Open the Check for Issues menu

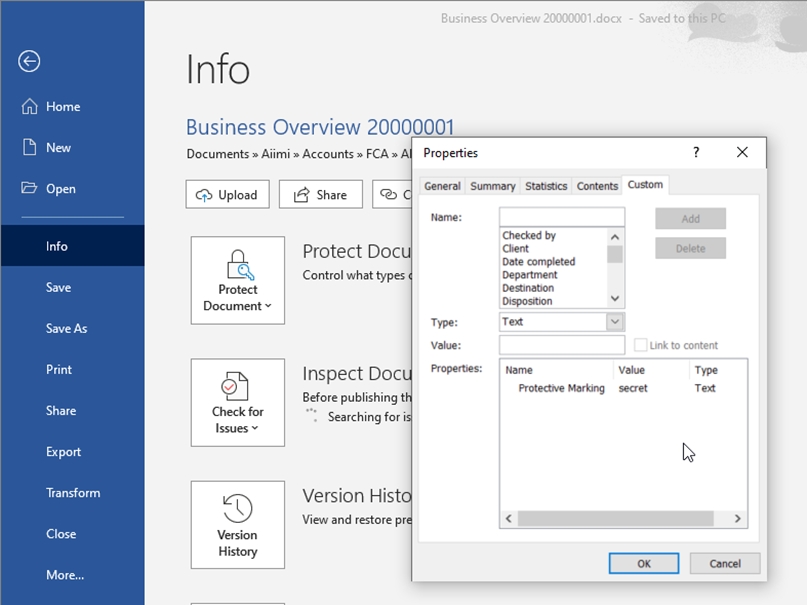(x=238, y=403)
